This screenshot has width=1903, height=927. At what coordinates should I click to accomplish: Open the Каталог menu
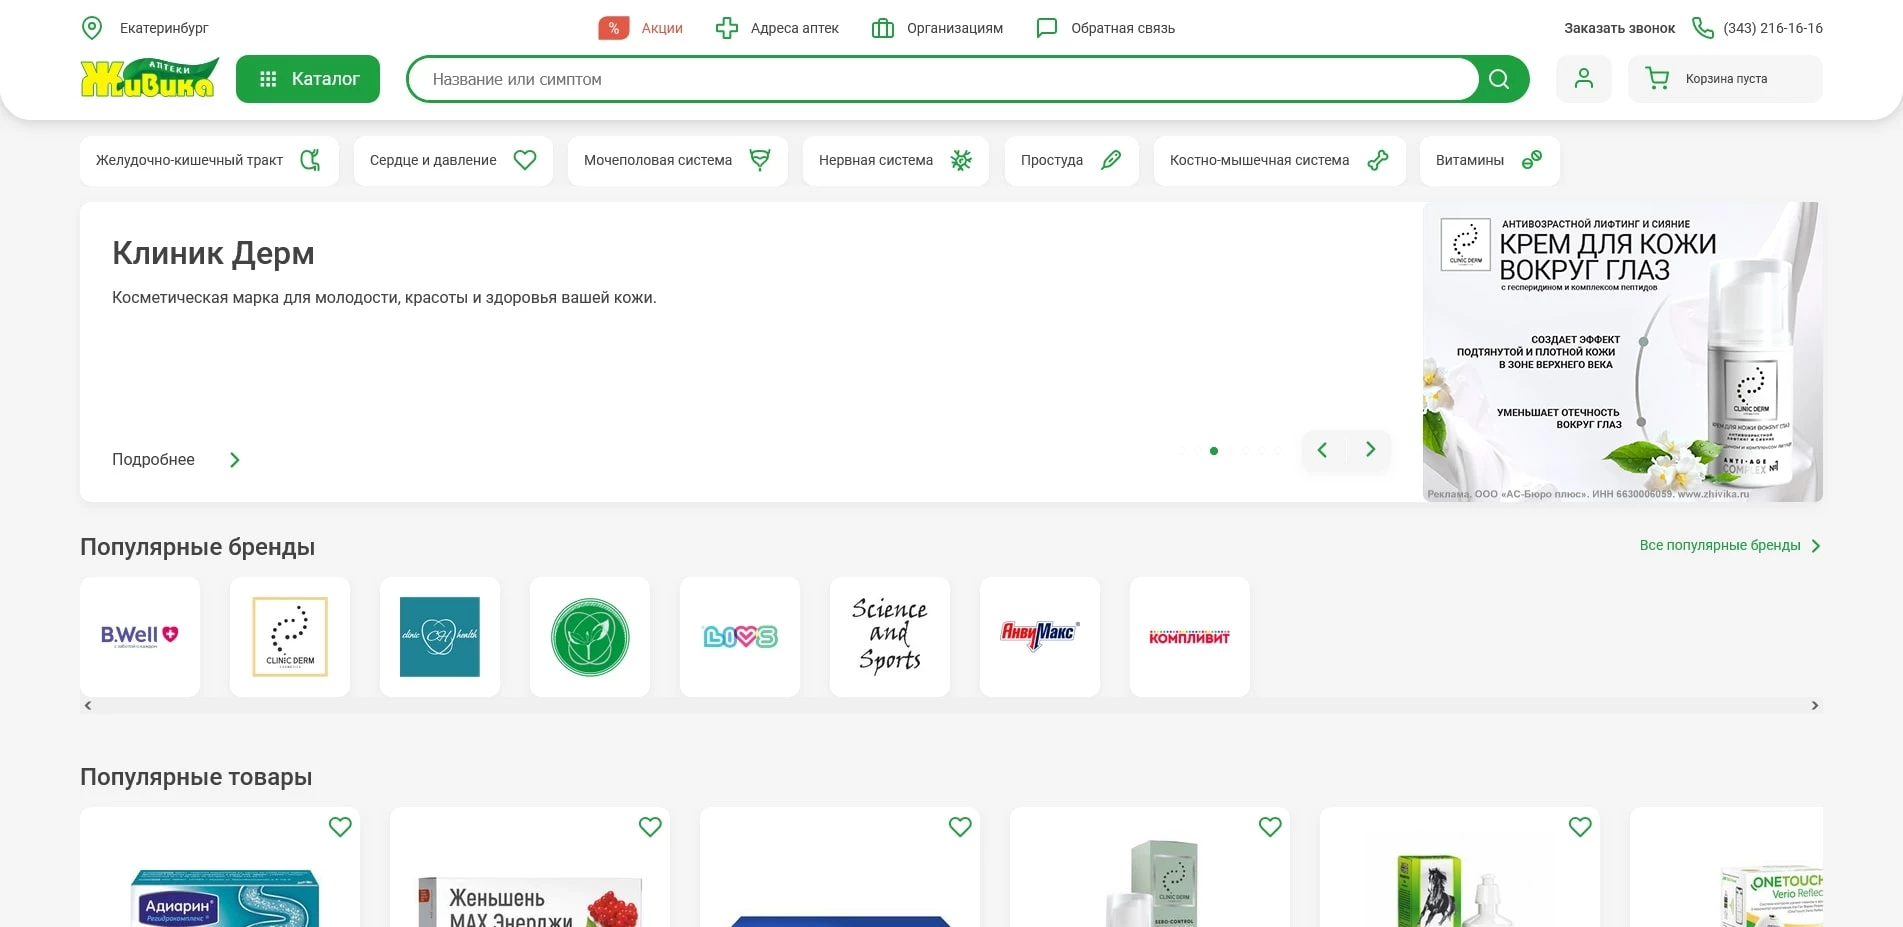(307, 79)
